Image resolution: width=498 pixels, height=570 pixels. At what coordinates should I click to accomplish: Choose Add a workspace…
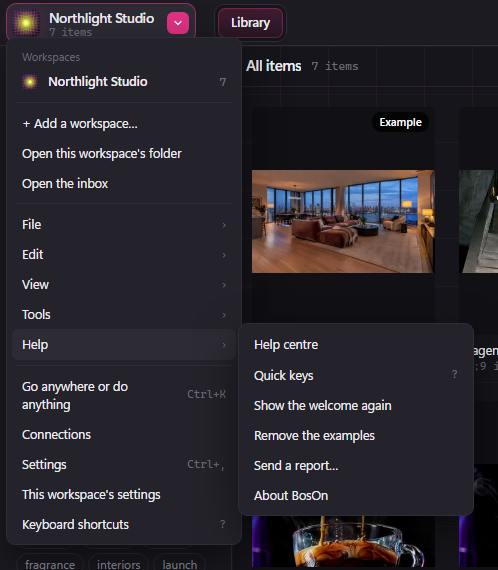tap(124, 124)
